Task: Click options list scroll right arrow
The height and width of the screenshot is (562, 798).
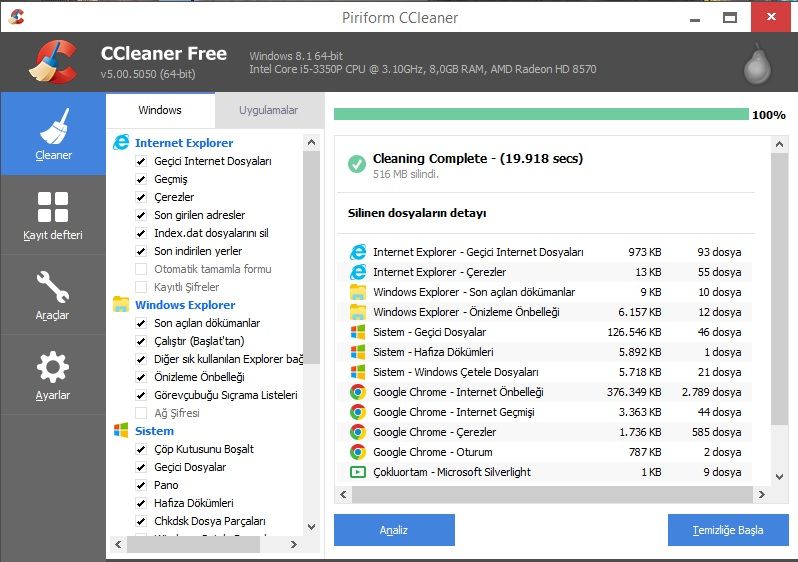Action: pos(294,544)
